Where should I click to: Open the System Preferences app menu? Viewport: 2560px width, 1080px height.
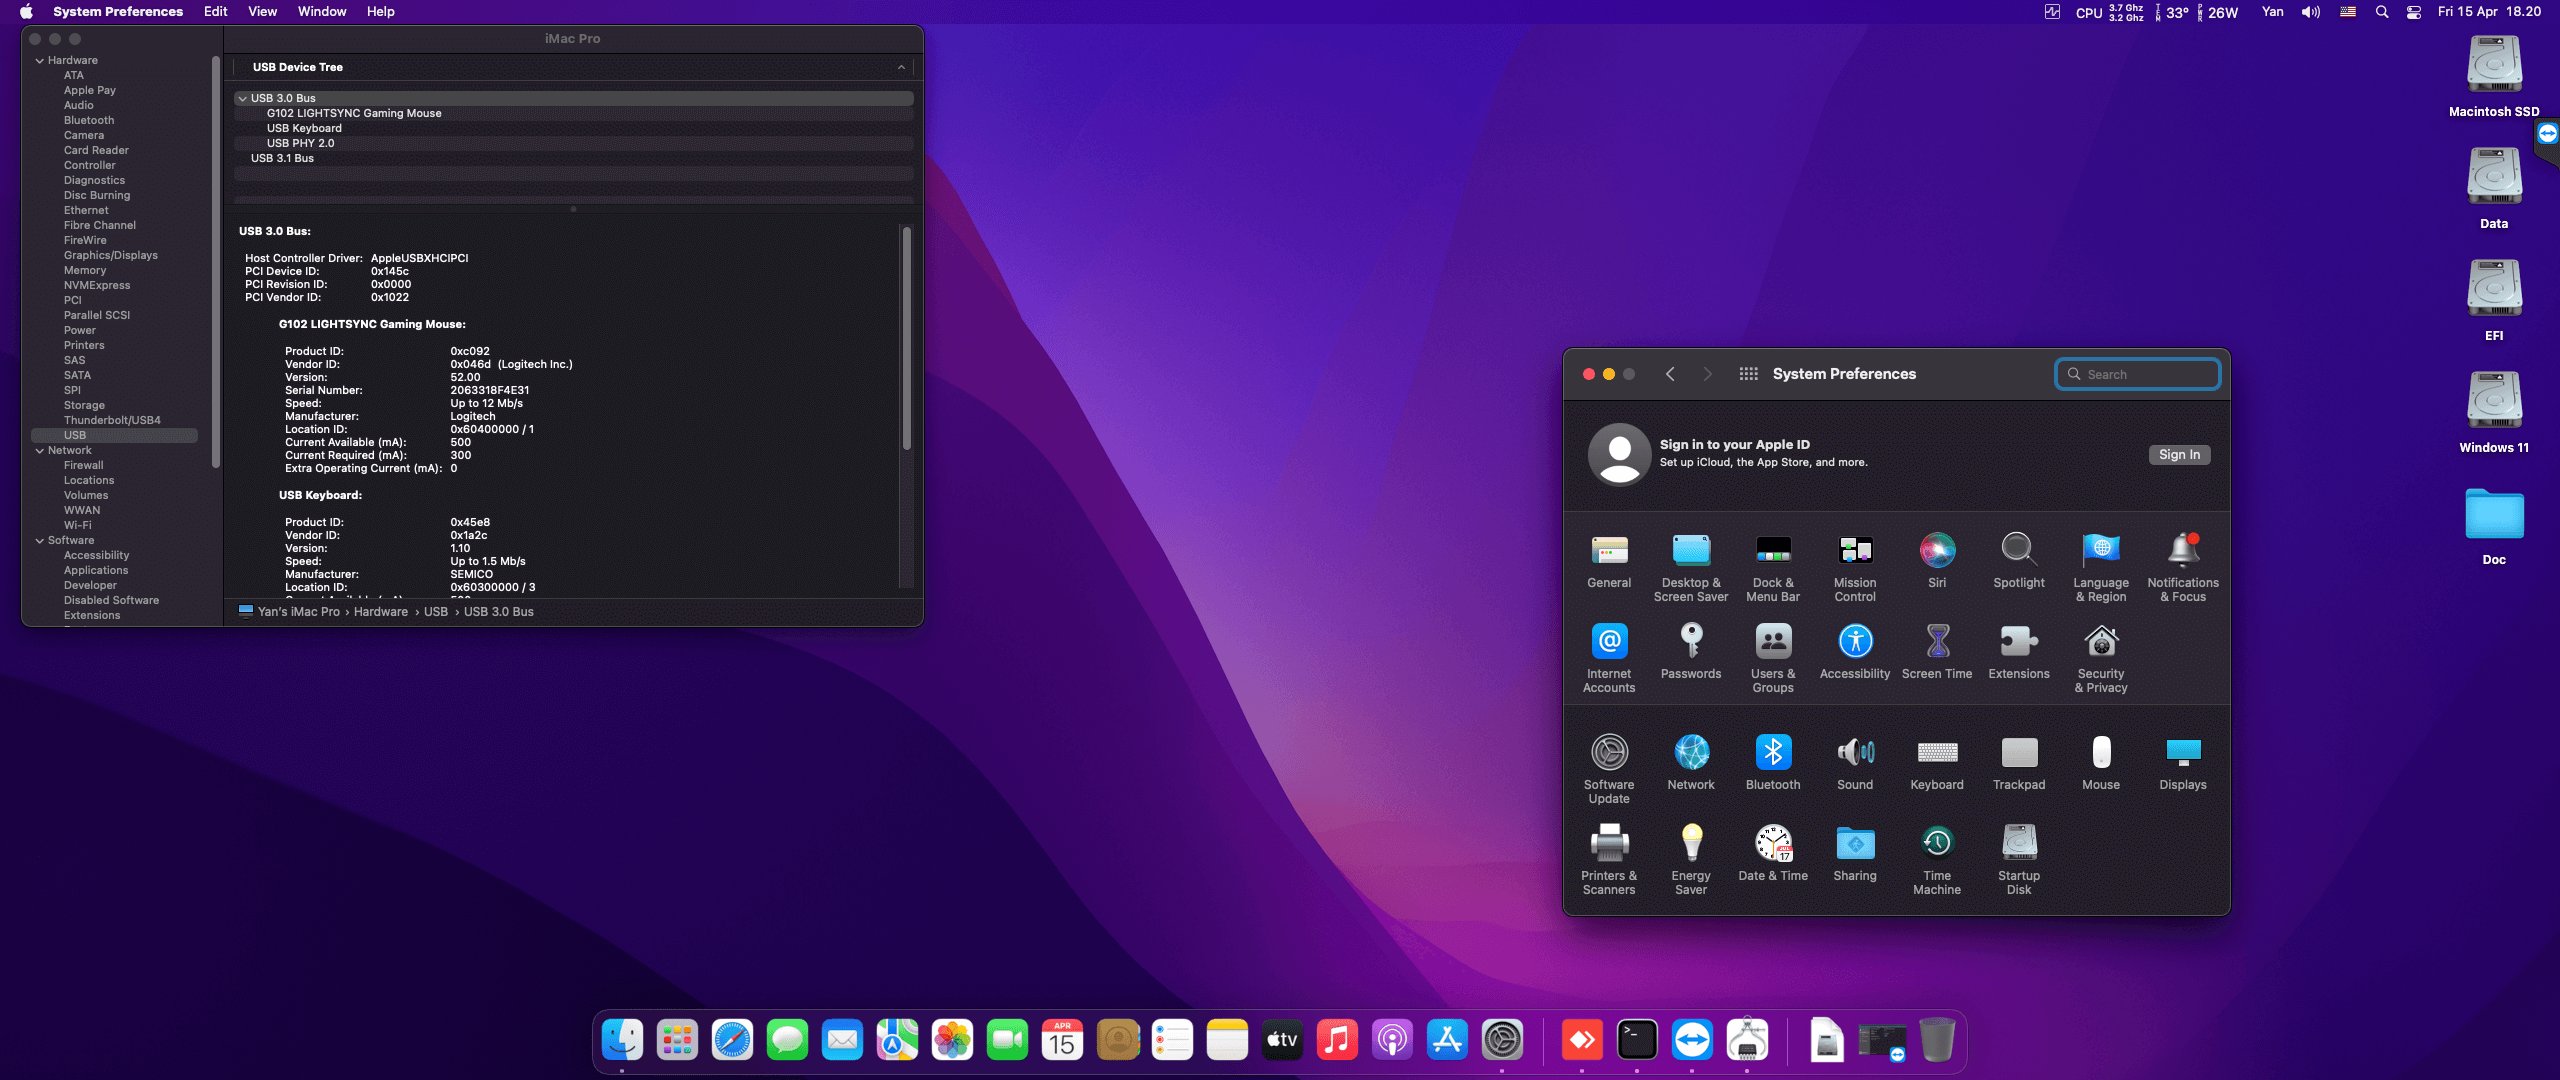click(x=118, y=12)
